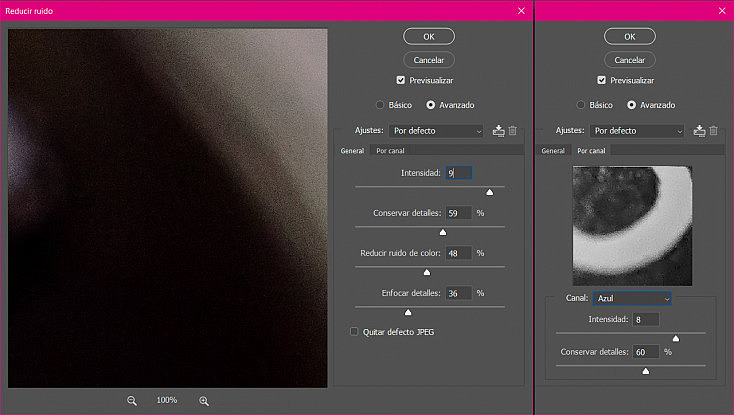Focus the channel Intensidad field showing 8
The height and width of the screenshot is (415, 734).
[646, 320]
